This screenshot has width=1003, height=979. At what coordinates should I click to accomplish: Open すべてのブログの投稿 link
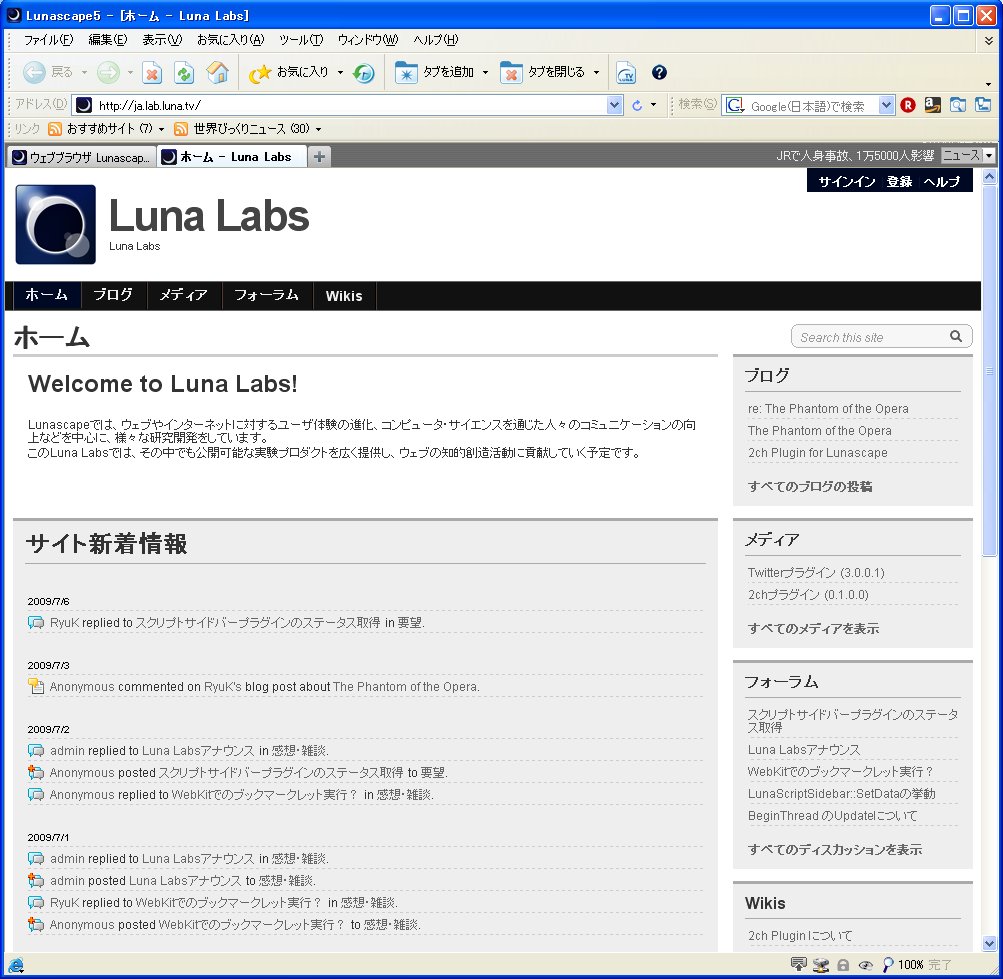tap(810, 486)
